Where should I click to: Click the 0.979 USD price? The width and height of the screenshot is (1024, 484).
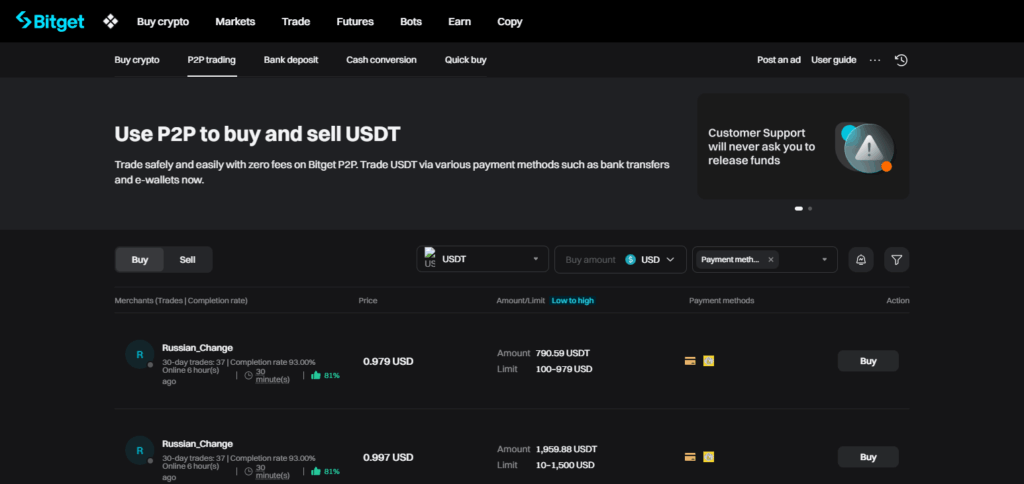click(x=389, y=361)
